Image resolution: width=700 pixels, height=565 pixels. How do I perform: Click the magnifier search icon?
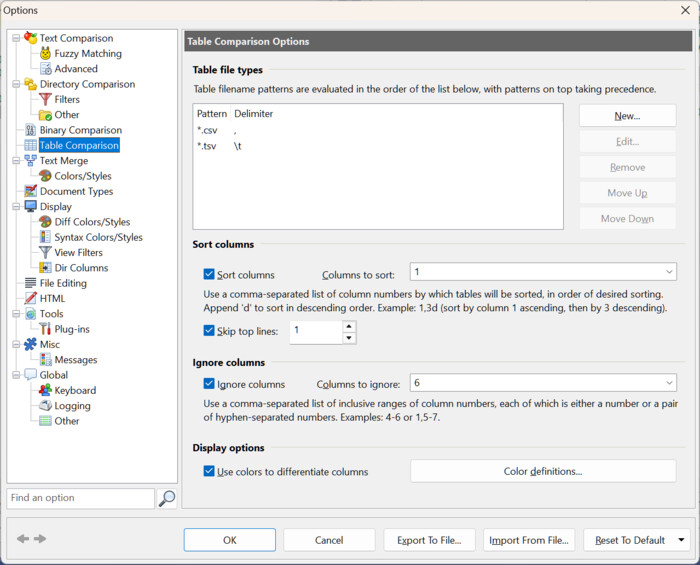click(x=167, y=499)
